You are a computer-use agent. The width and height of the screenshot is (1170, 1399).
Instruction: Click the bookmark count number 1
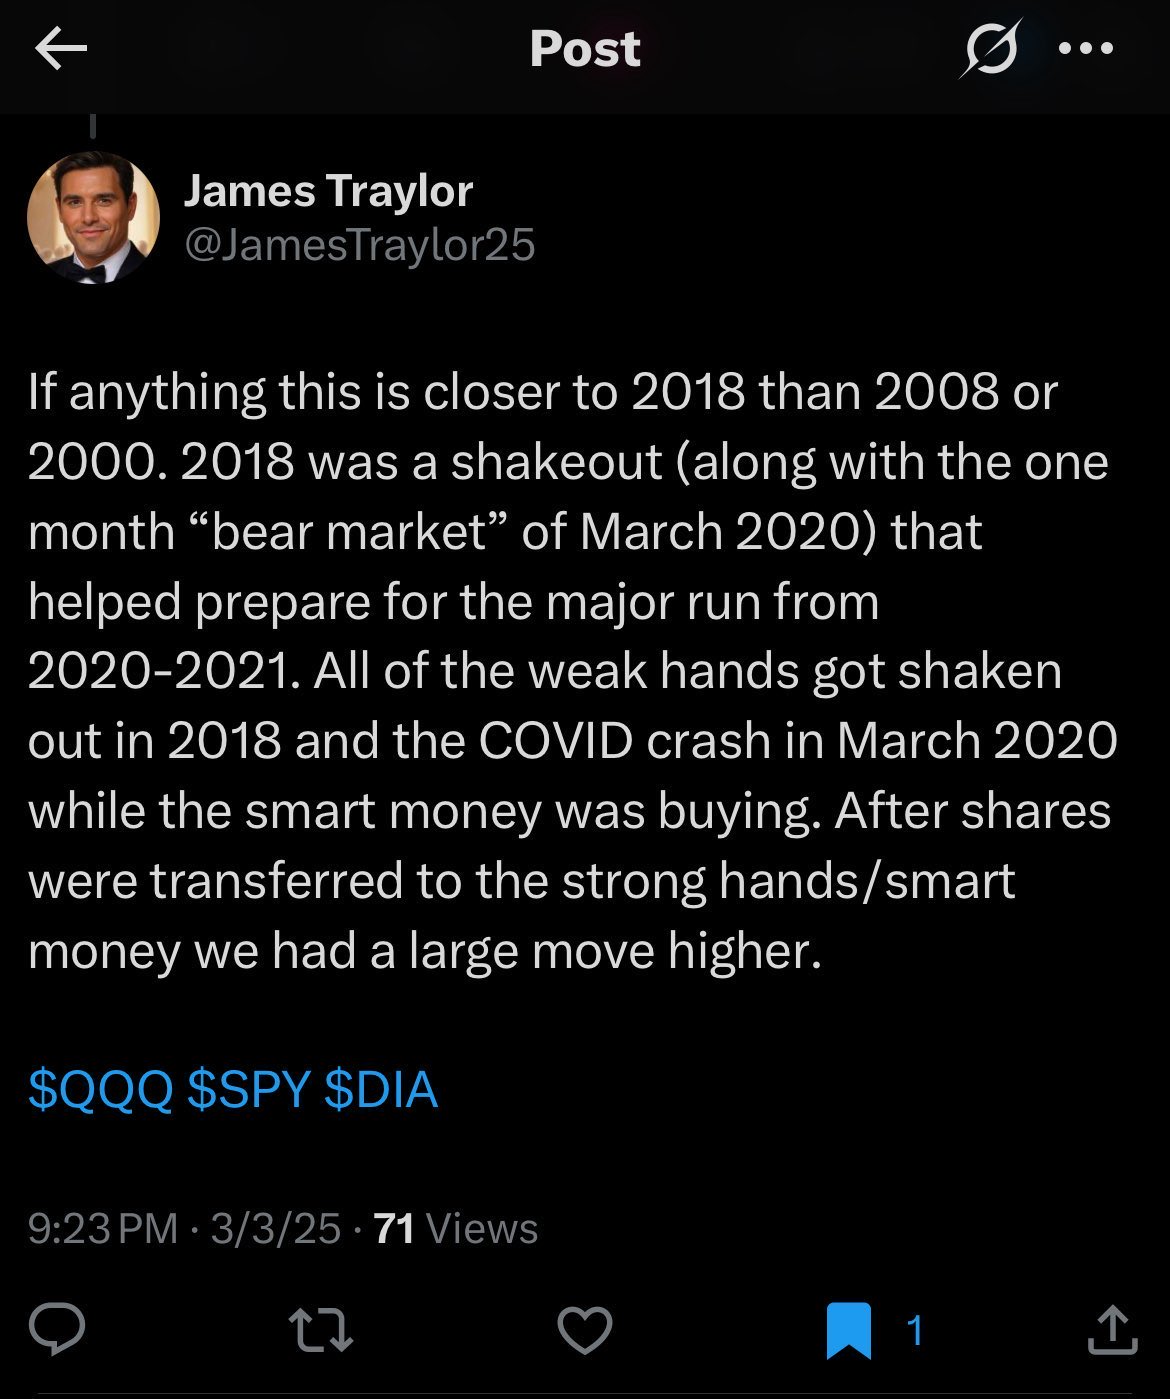[913, 1331]
